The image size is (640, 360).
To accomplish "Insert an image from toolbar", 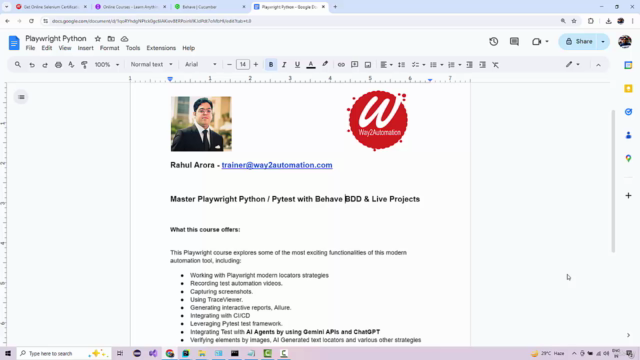I will tap(368, 64).
